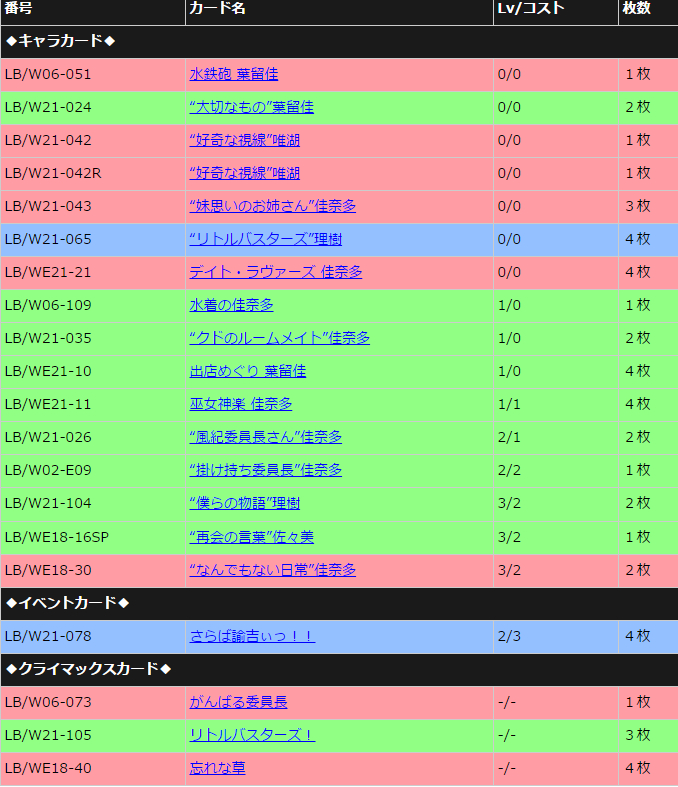Click the ◆イベントカード◆ section heading

coord(67,603)
